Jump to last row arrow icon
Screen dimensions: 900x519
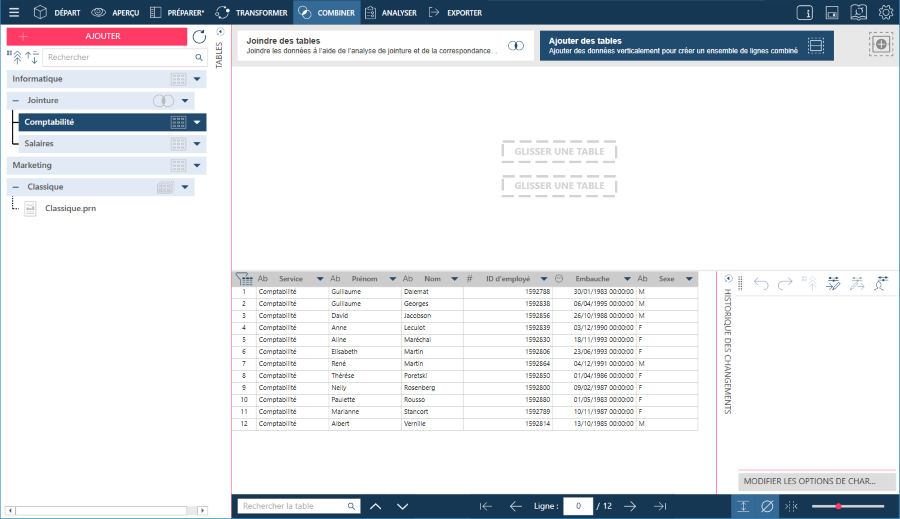coord(660,506)
